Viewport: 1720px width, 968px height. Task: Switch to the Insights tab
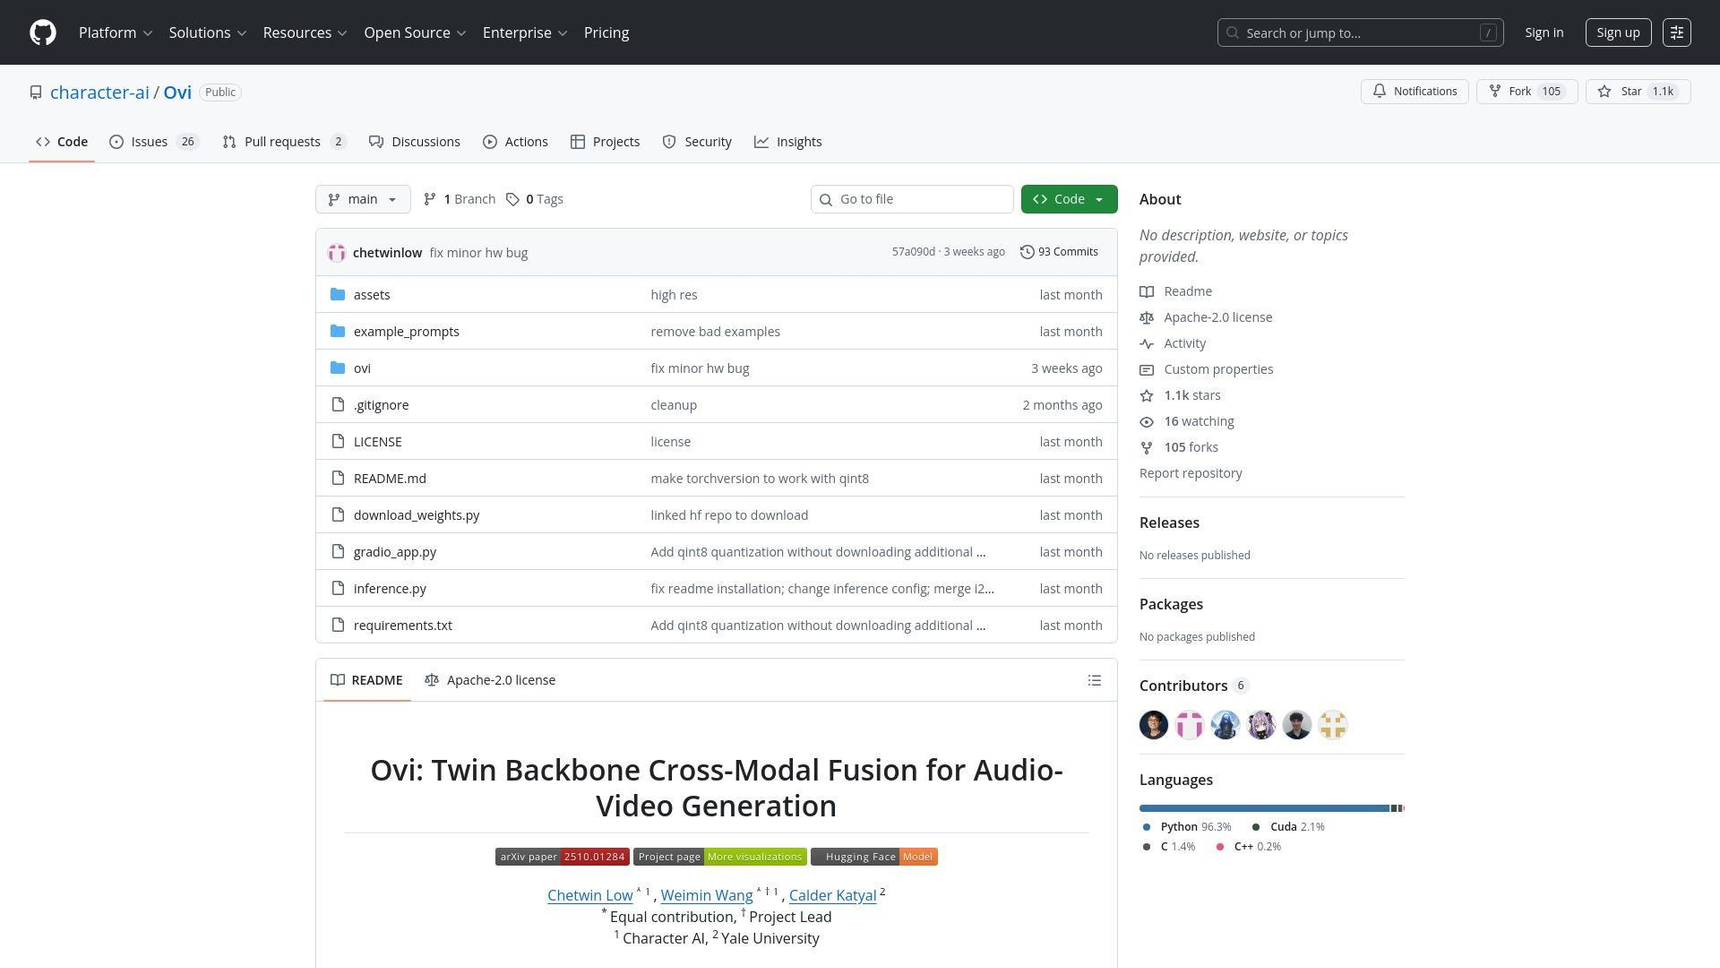(788, 142)
